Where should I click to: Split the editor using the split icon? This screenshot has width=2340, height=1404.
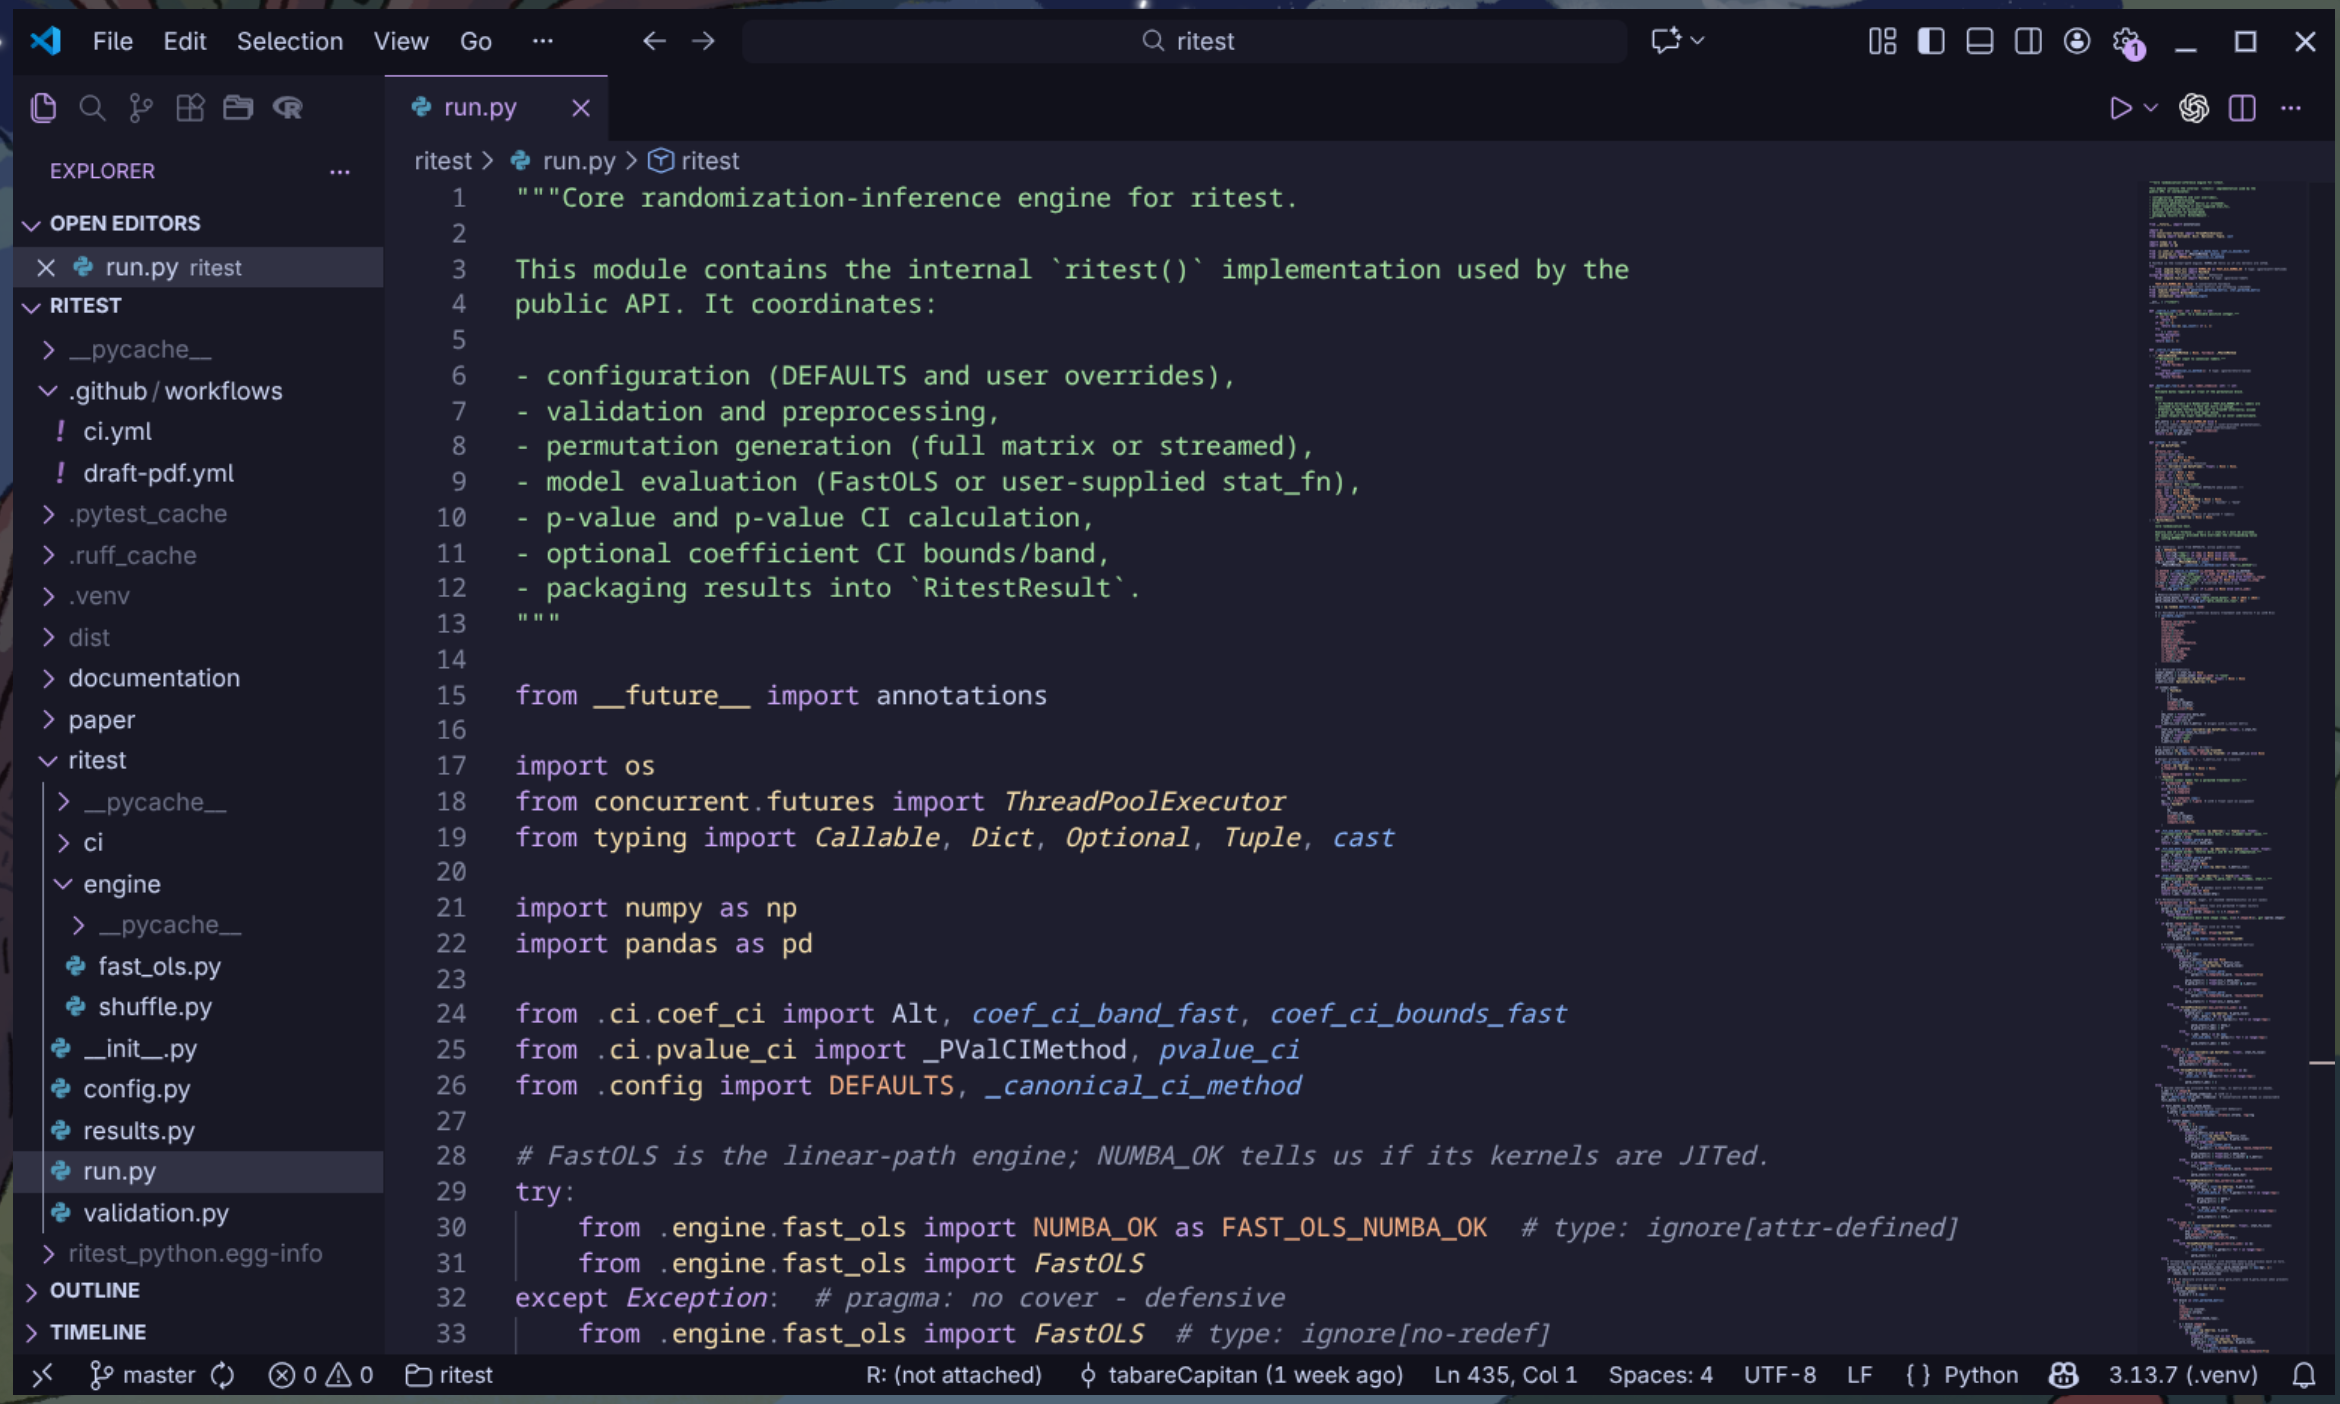(2243, 108)
